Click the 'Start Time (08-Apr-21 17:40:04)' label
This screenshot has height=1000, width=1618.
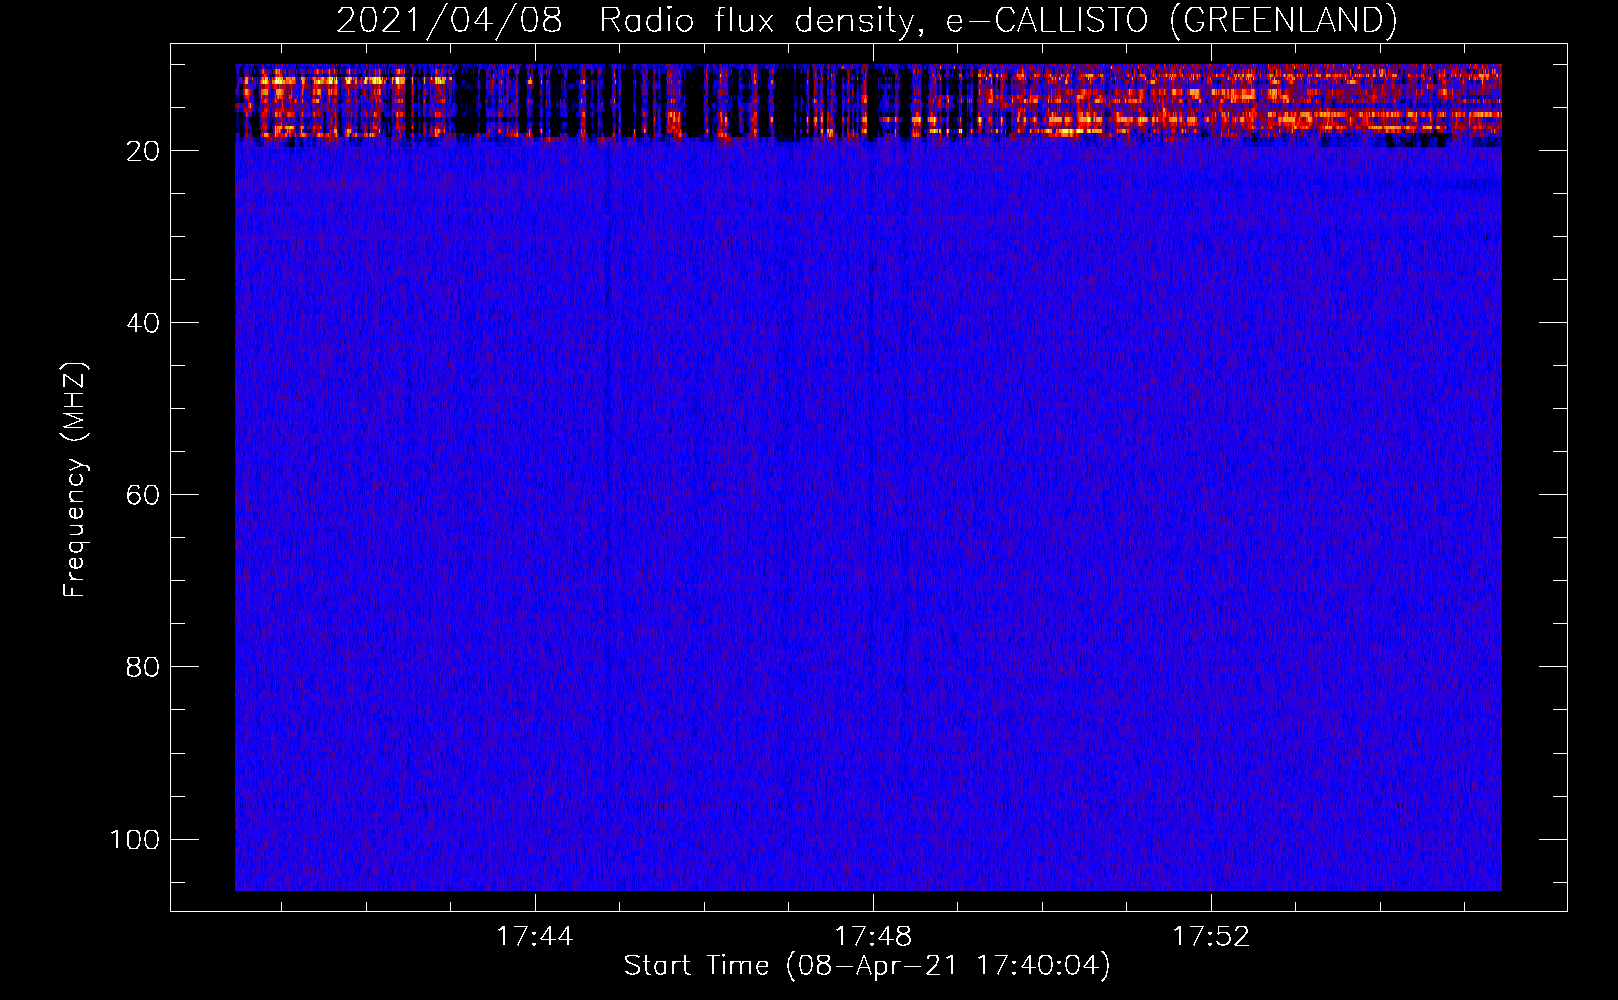[867, 966]
